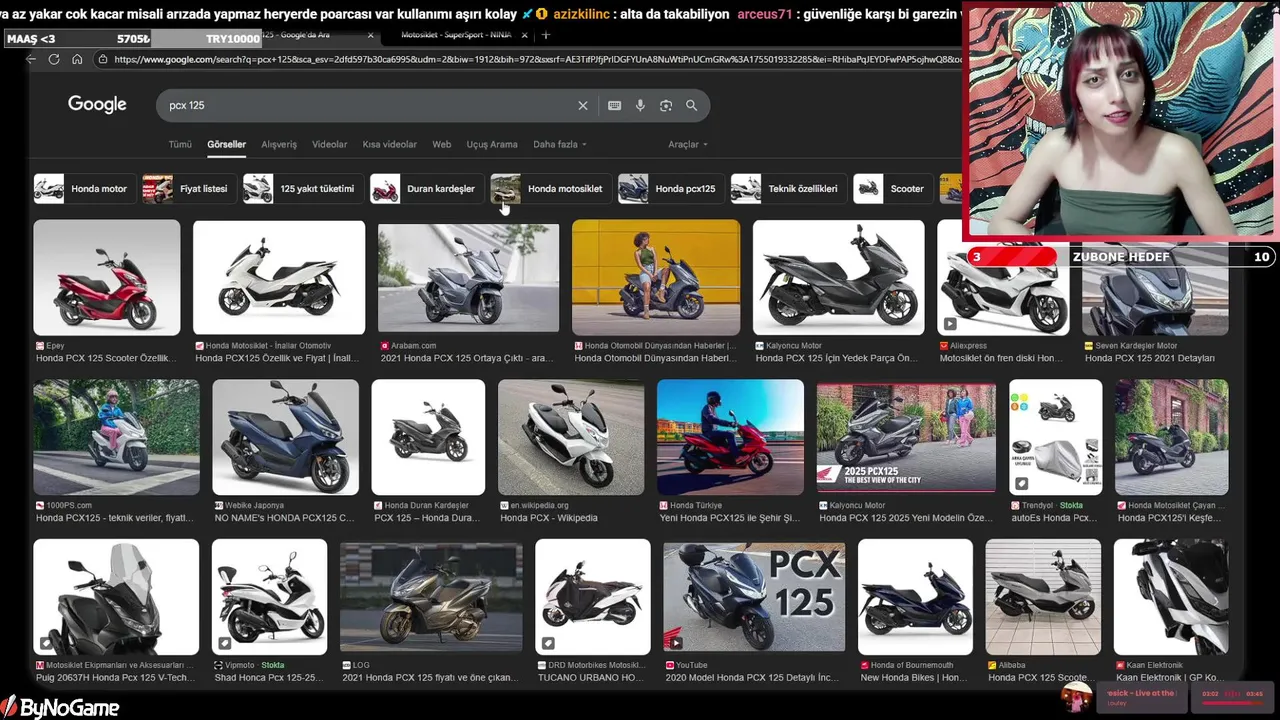The image size is (1280, 720).
Task: Open the Alışveriş tab
Action: tap(279, 144)
